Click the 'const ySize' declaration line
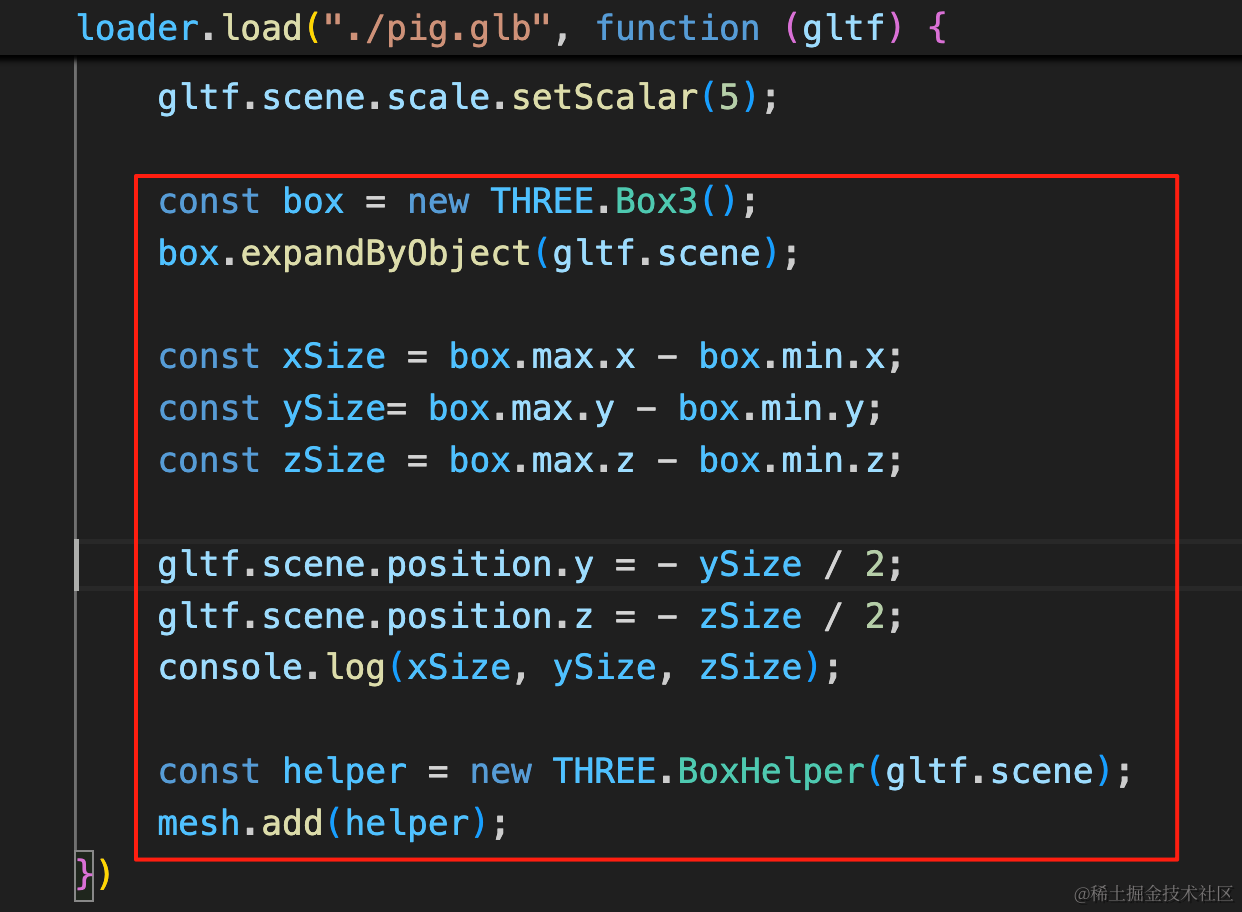 520,410
